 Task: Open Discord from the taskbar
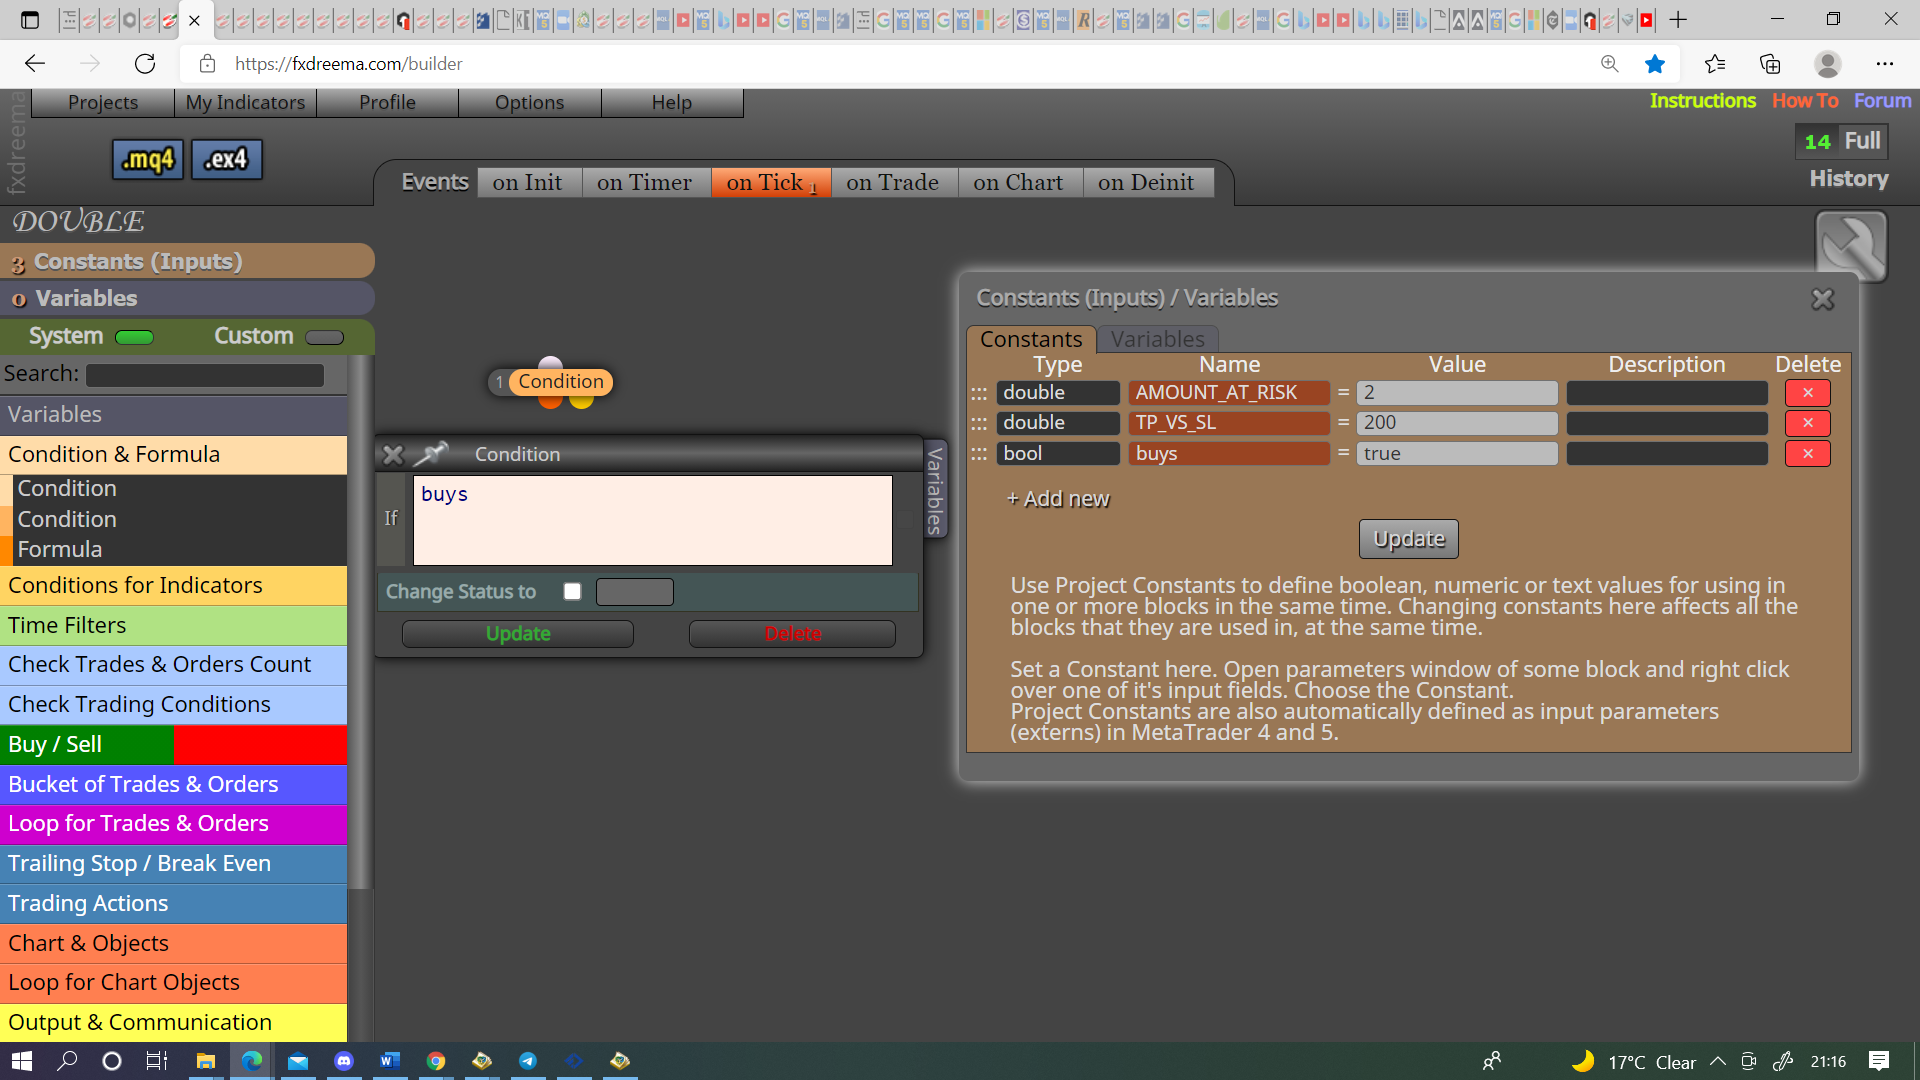(344, 1061)
